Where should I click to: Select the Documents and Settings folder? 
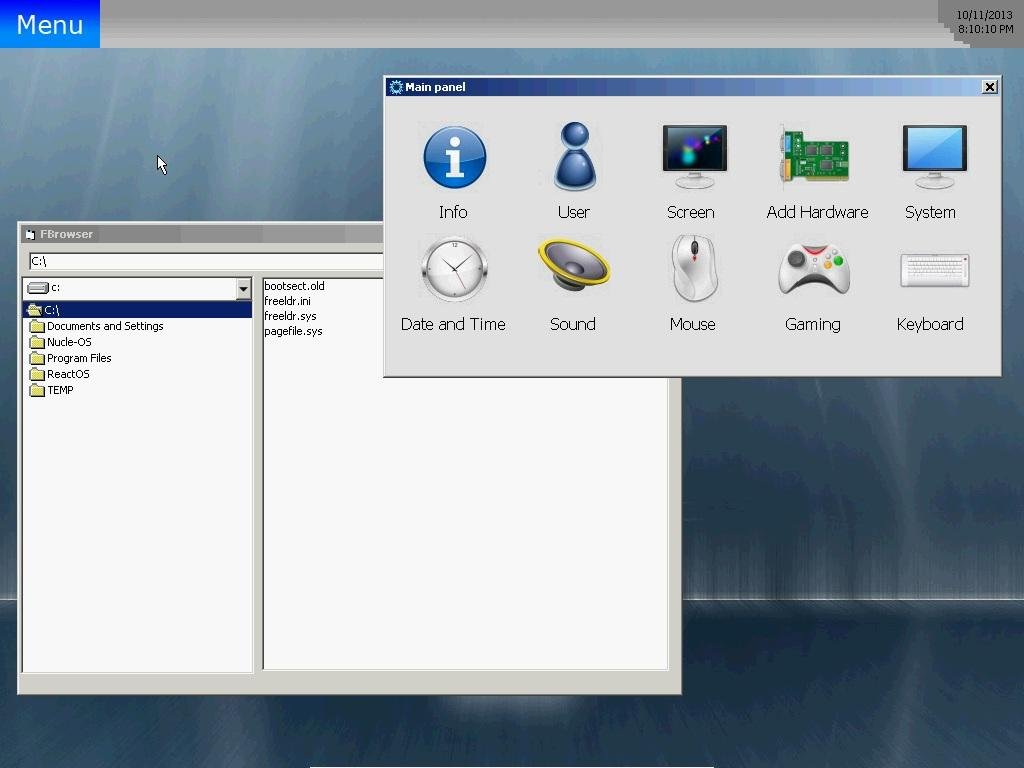(x=104, y=326)
